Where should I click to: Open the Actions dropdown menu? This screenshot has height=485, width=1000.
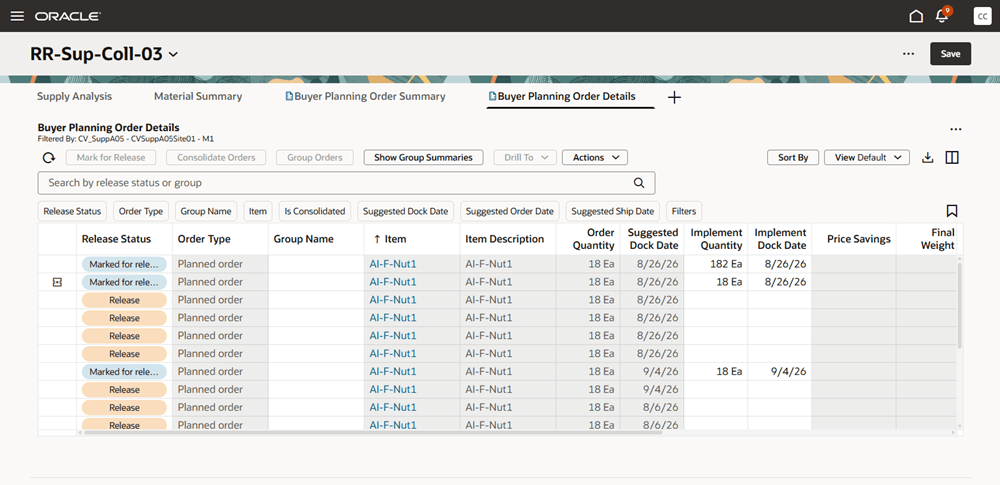[x=594, y=158]
